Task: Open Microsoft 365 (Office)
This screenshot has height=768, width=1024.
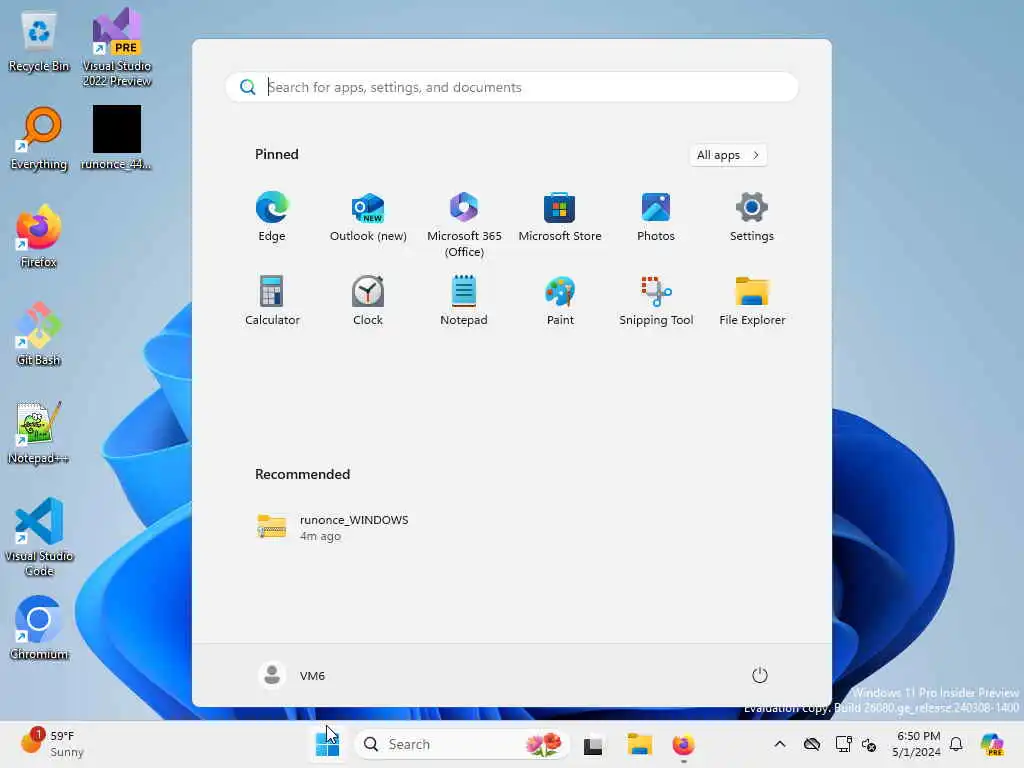Action: click(x=464, y=225)
